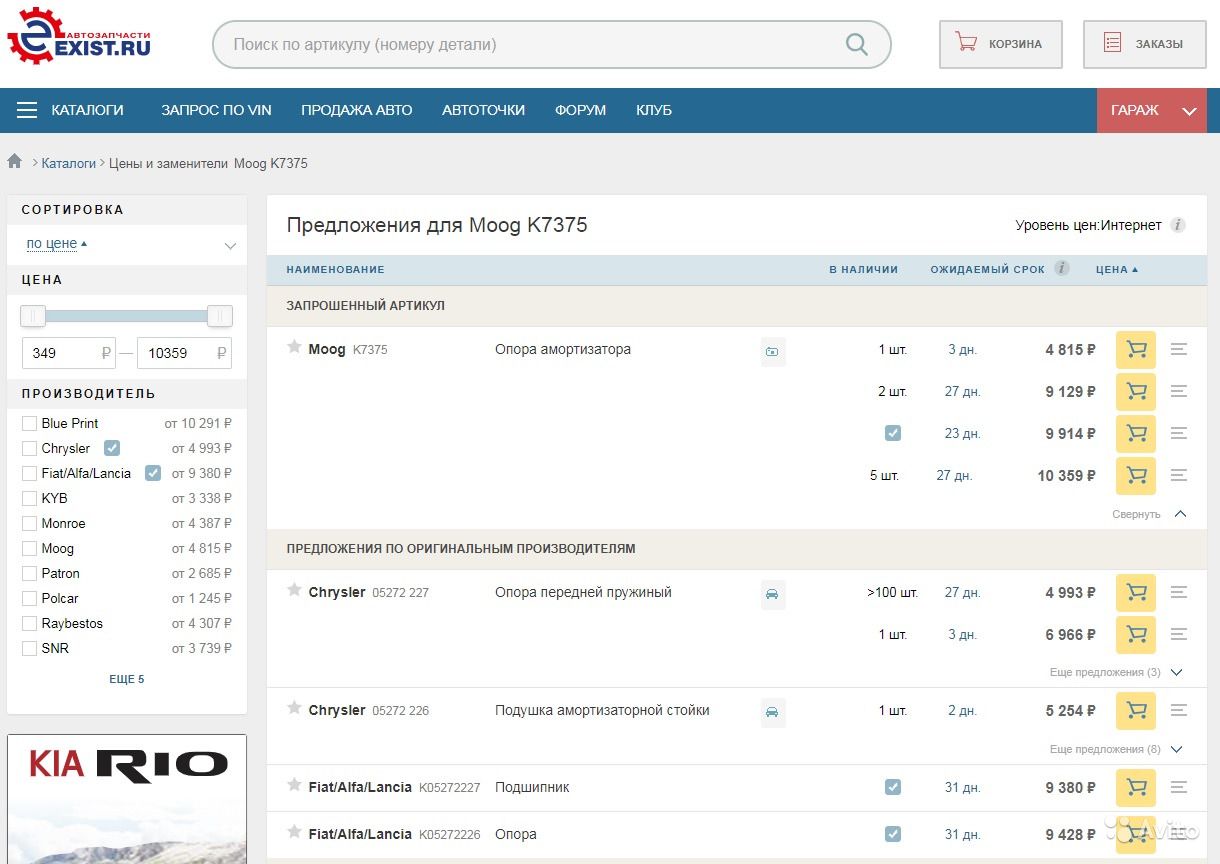Tick the Blue Print manufacturer checkbox

(x=29, y=424)
